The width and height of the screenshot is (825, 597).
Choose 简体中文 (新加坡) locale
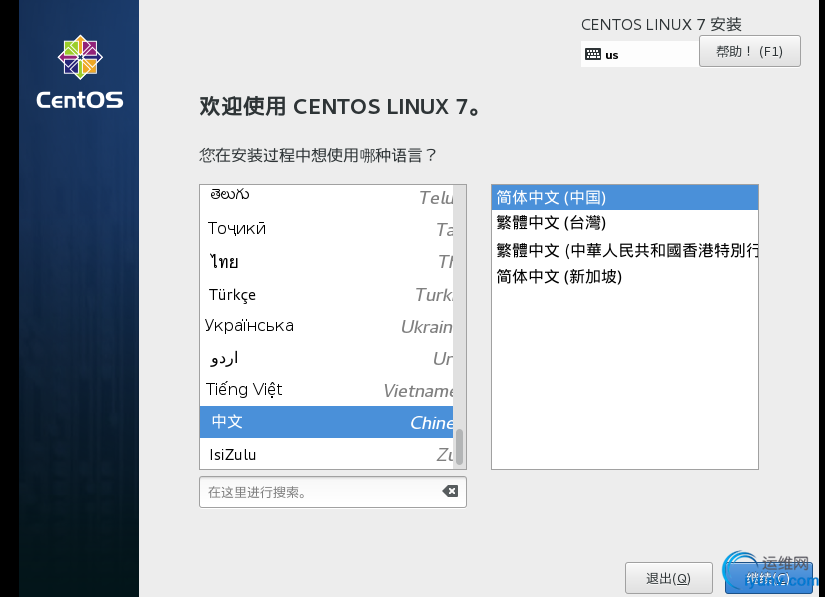(625, 276)
